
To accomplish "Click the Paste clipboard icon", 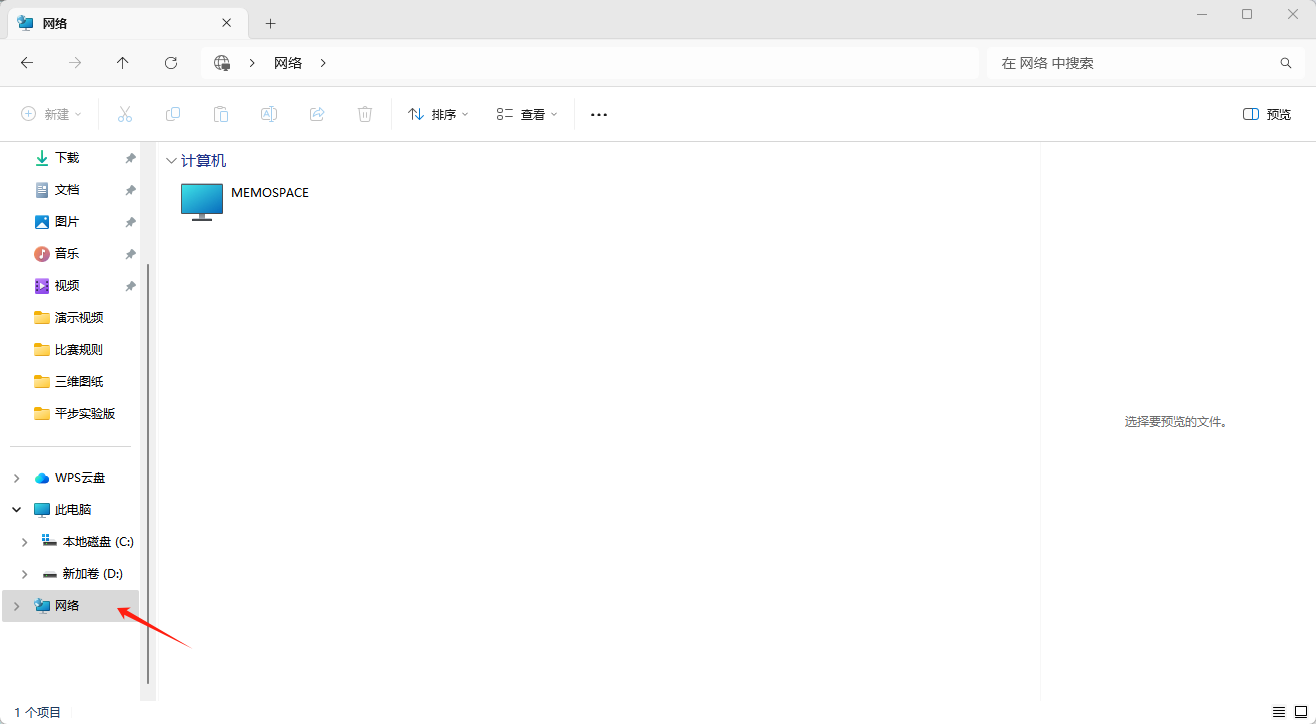I will (221, 114).
